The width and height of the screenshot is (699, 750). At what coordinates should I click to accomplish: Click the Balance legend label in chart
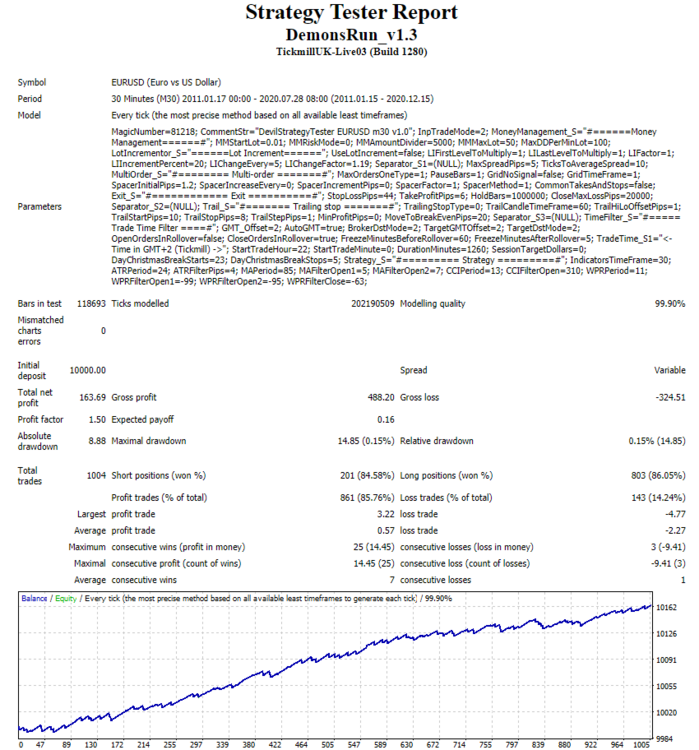(34, 598)
